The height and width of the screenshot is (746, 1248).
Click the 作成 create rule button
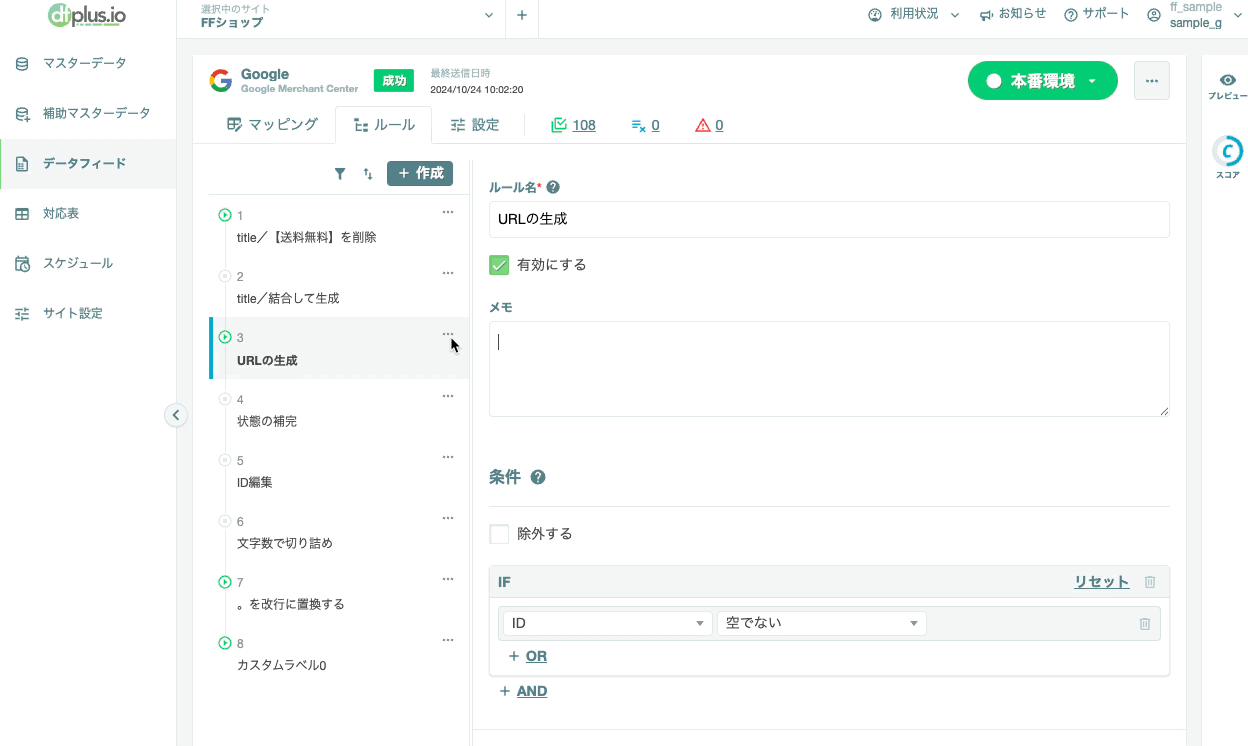(x=420, y=174)
